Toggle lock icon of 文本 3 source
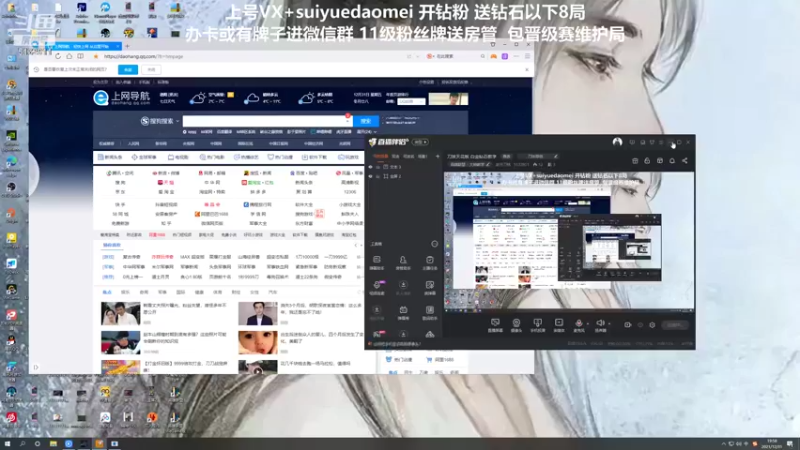Image resolution: width=800 pixels, height=450 pixels. click(378, 167)
